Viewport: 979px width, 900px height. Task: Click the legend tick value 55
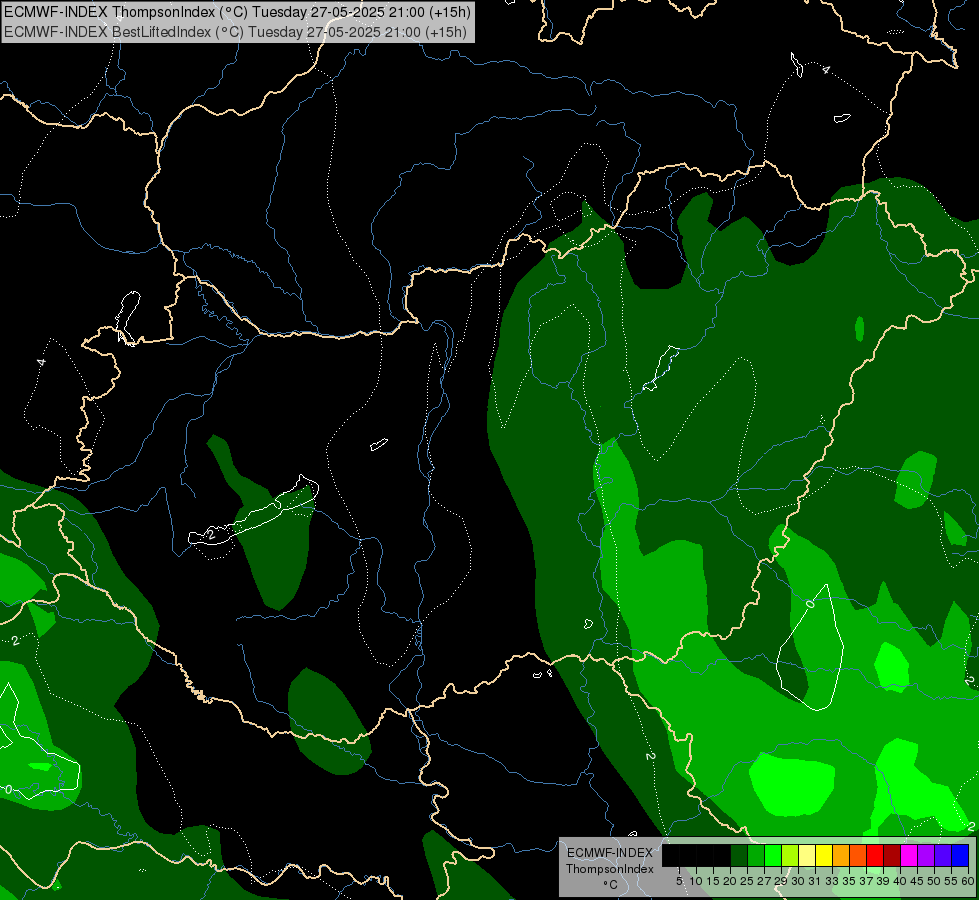951,881
